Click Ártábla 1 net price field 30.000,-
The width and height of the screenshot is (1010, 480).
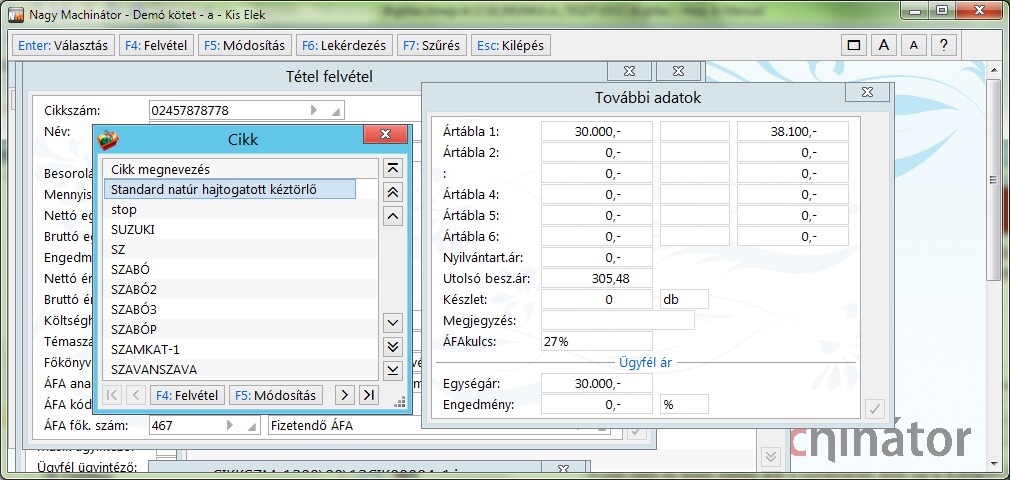596,131
